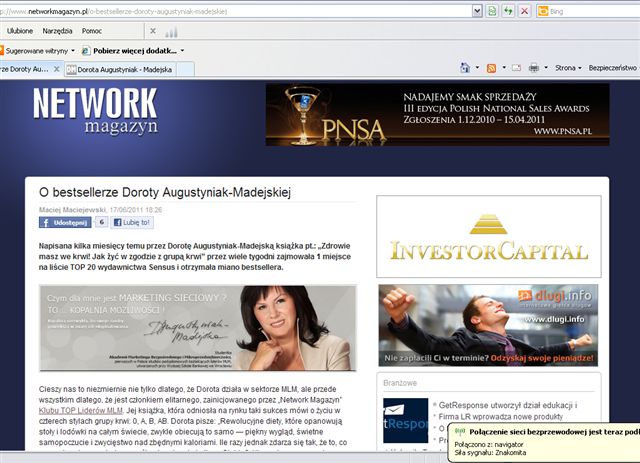Open a new blank tab

pos(186,69)
